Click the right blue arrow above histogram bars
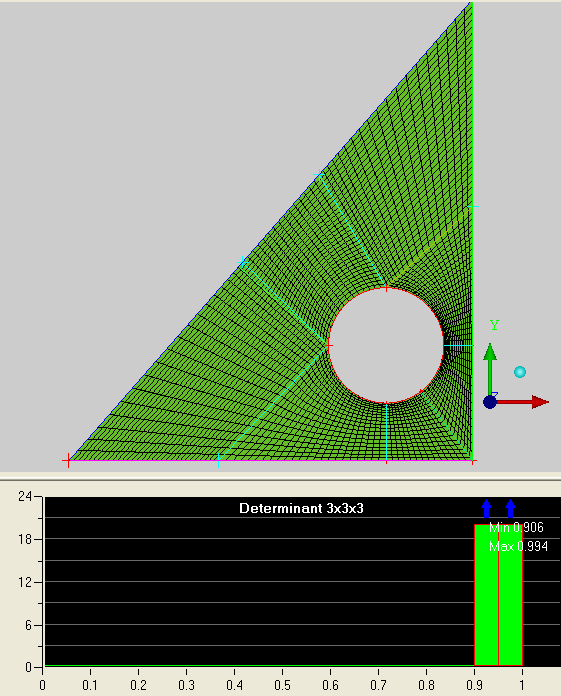The width and height of the screenshot is (561, 696). (x=510, y=508)
